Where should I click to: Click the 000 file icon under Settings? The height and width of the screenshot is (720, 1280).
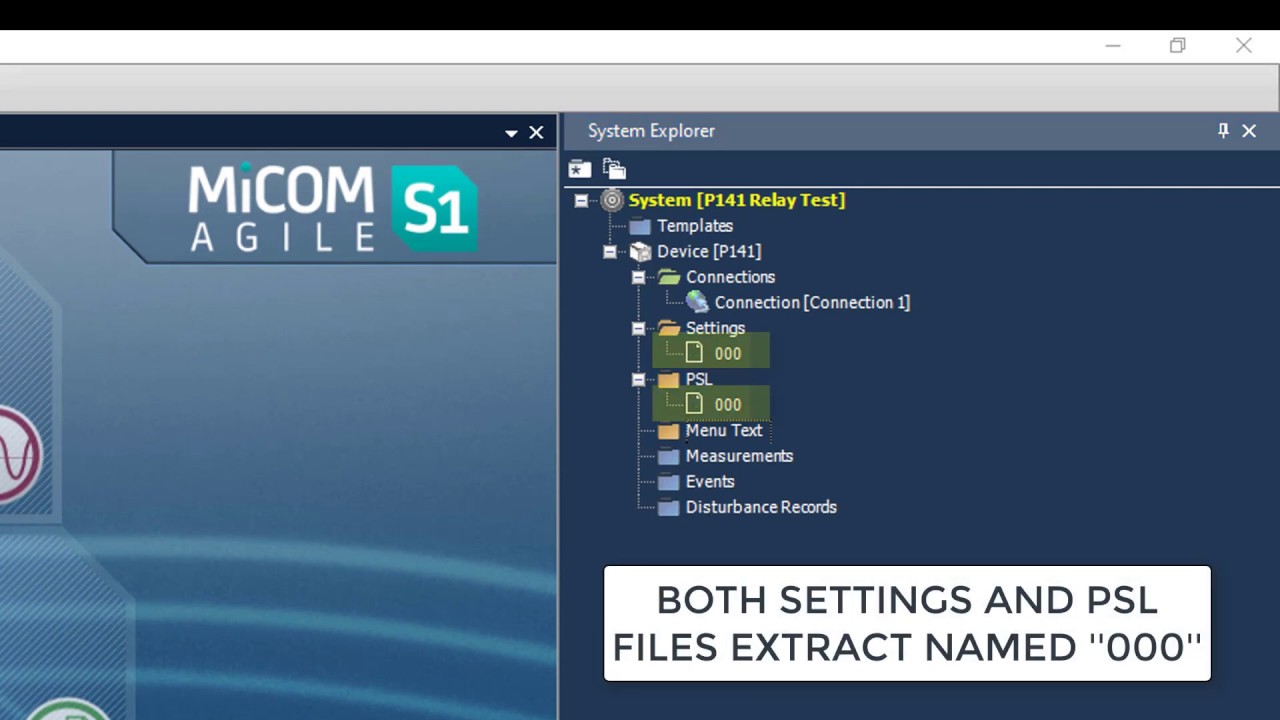pos(695,353)
